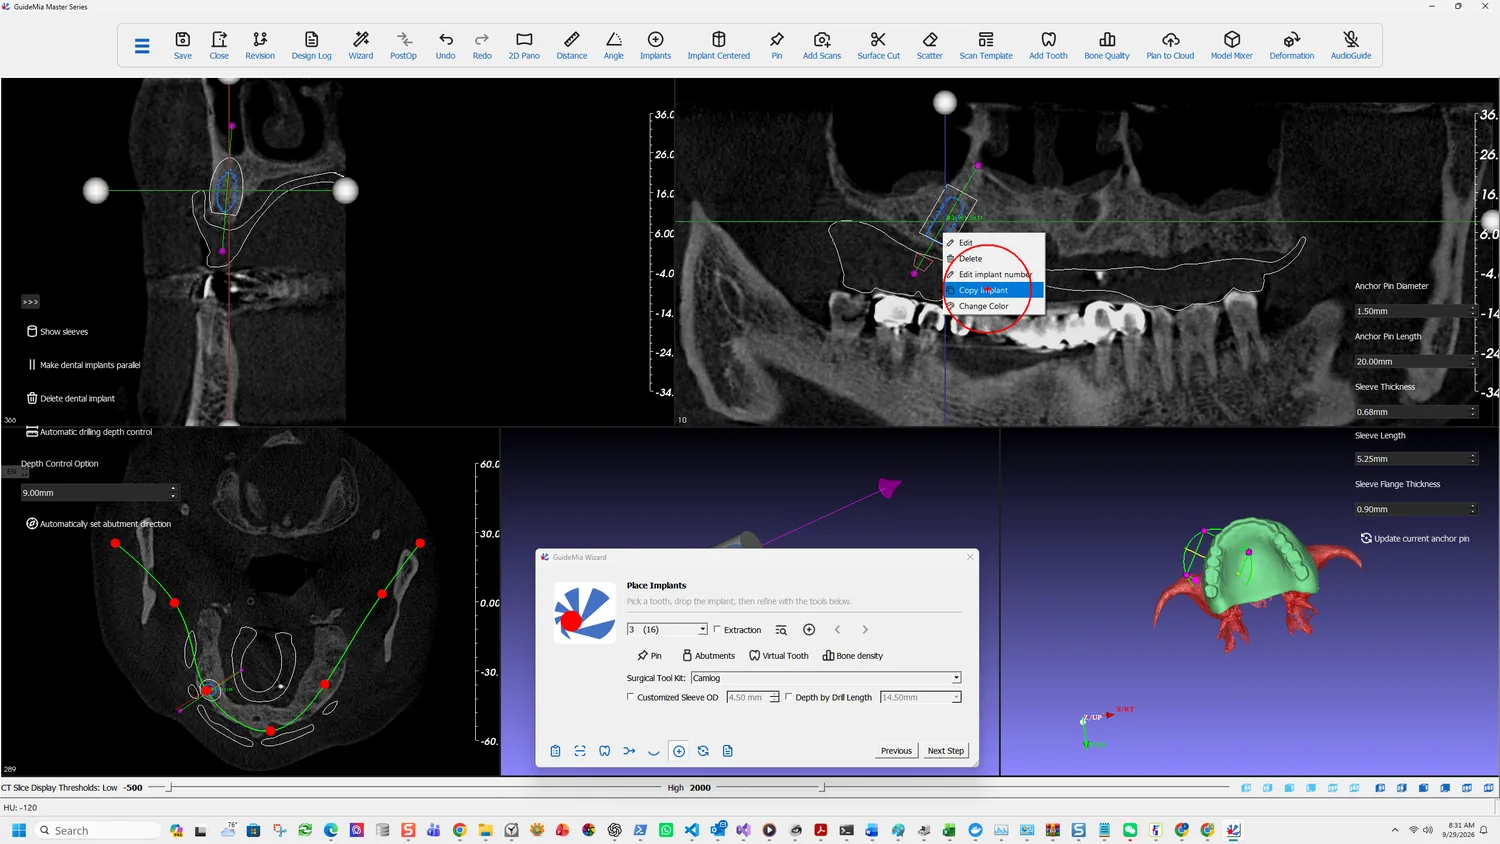The height and width of the screenshot is (844, 1500).
Task: Click the clipboard step icon in wizard footer
Action: pyautogui.click(x=555, y=751)
